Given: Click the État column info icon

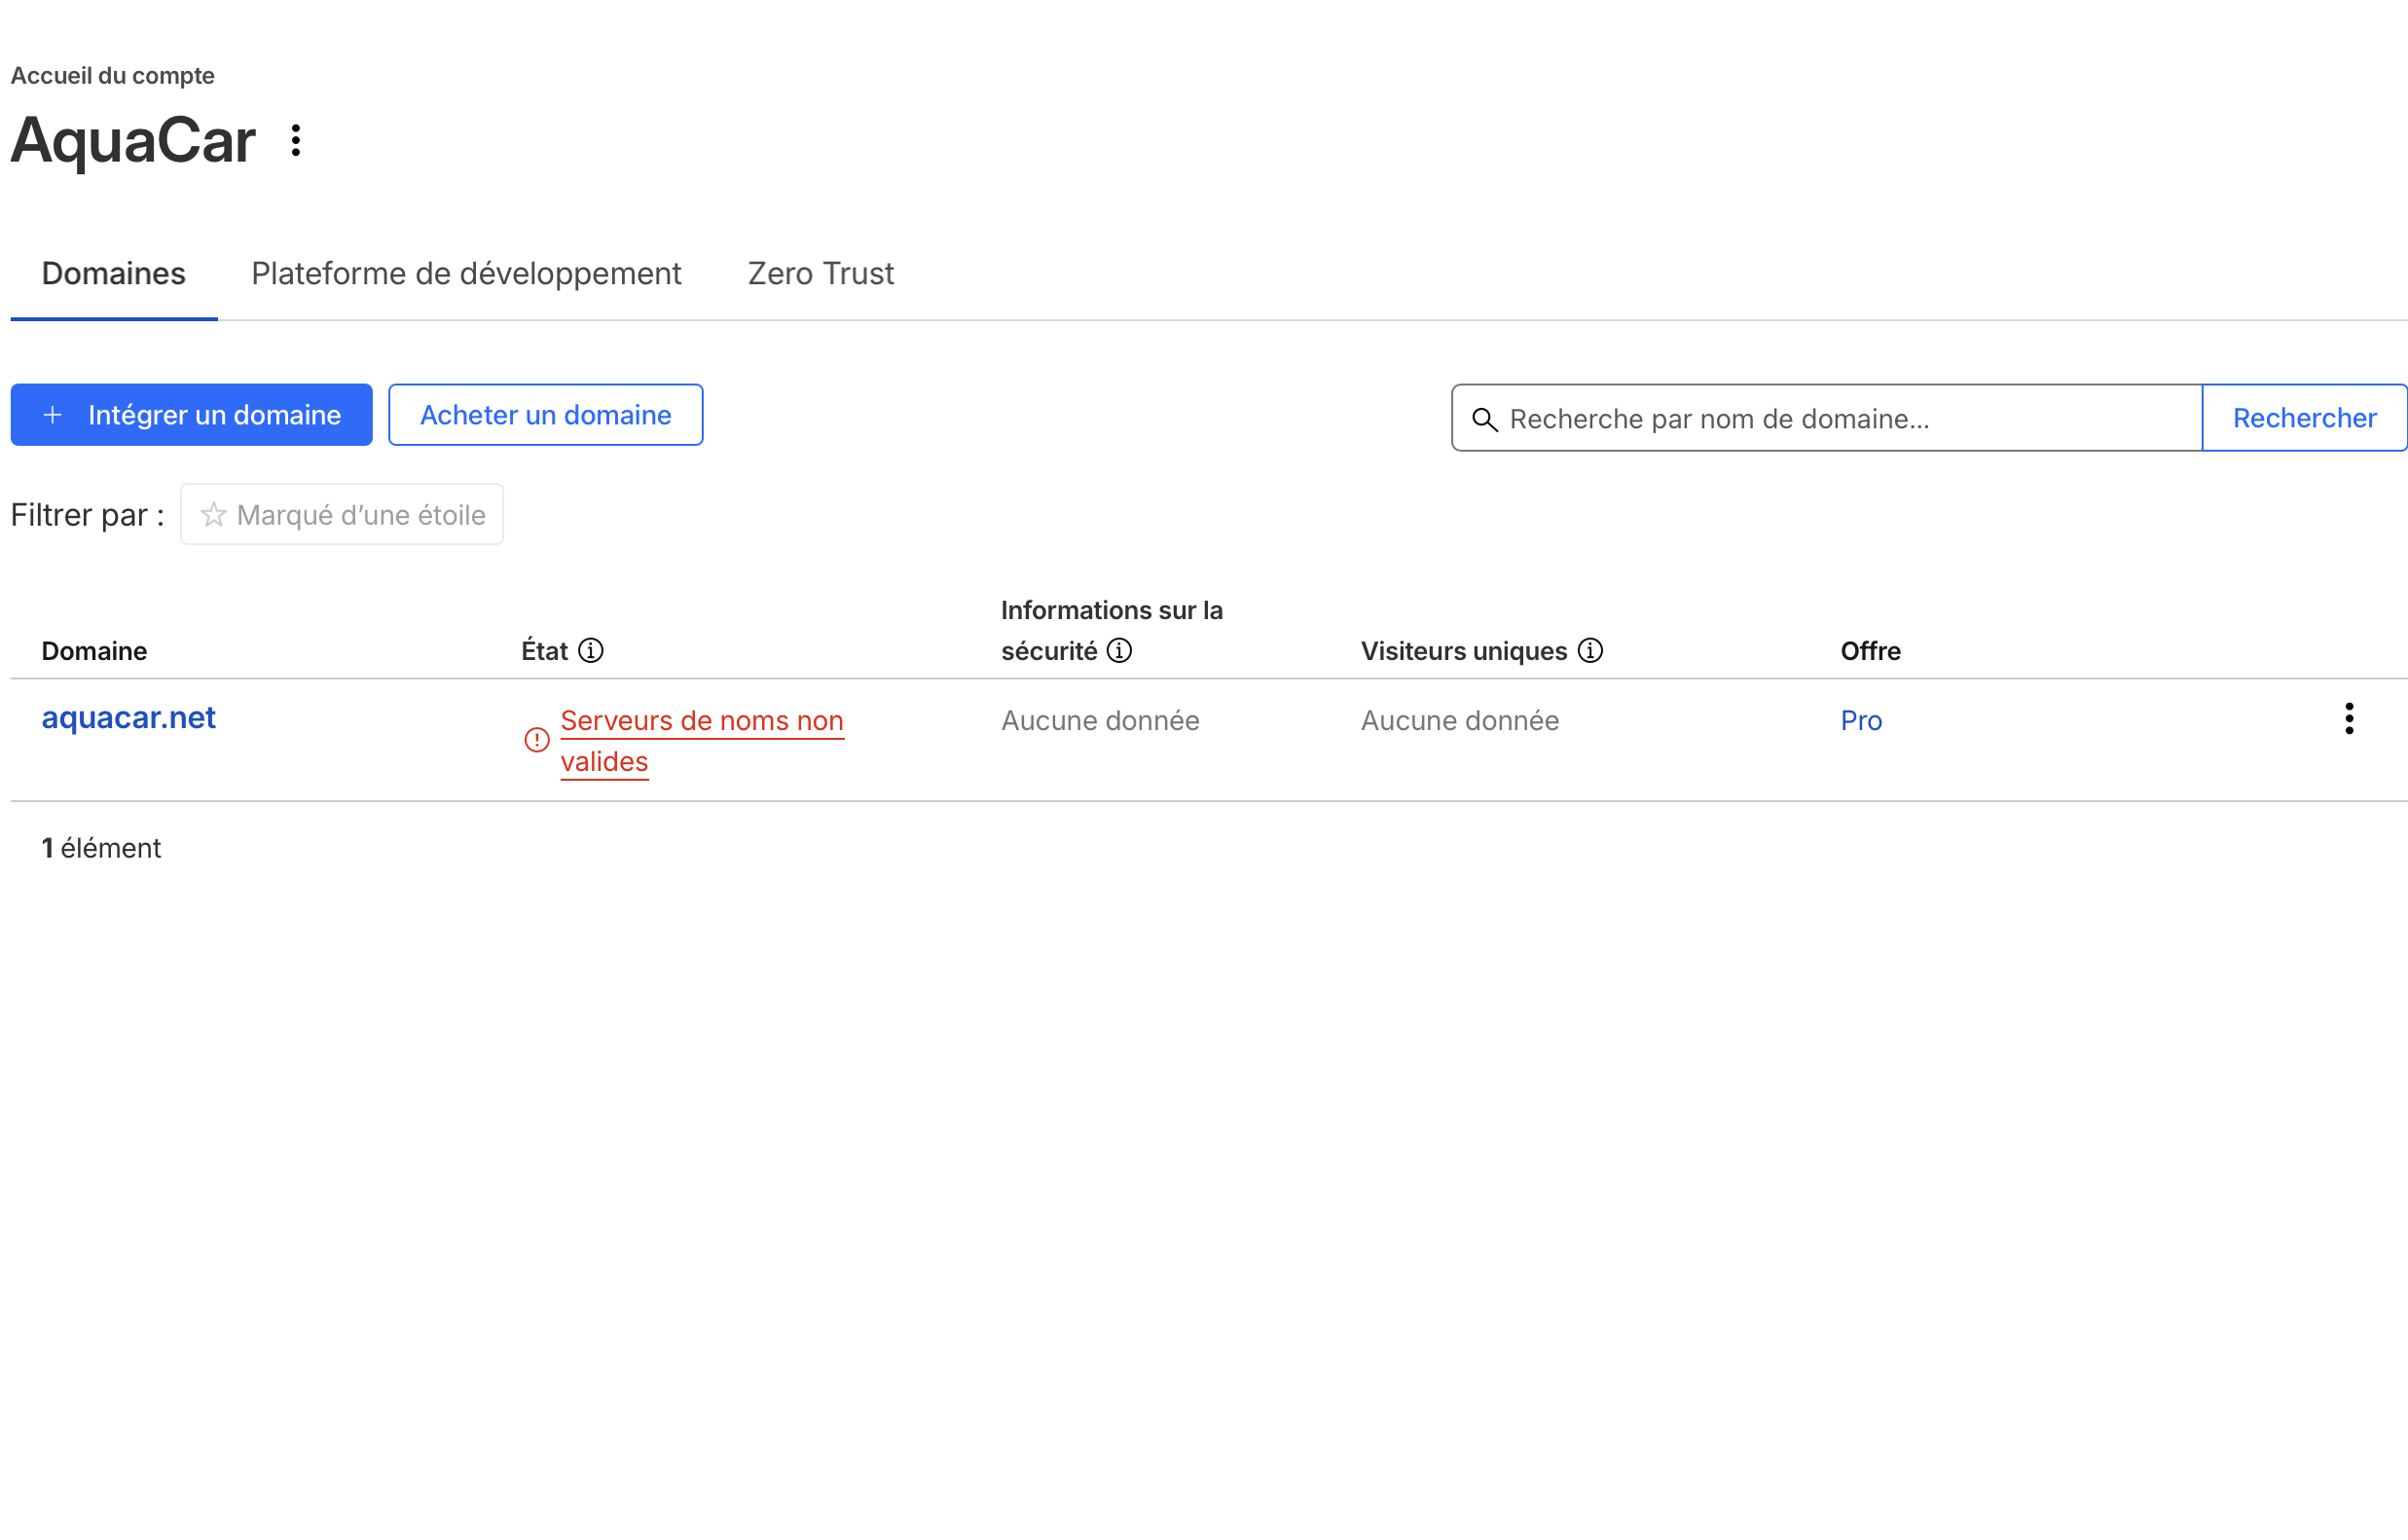Looking at the screenshot, I should click(x=591, y=651).
